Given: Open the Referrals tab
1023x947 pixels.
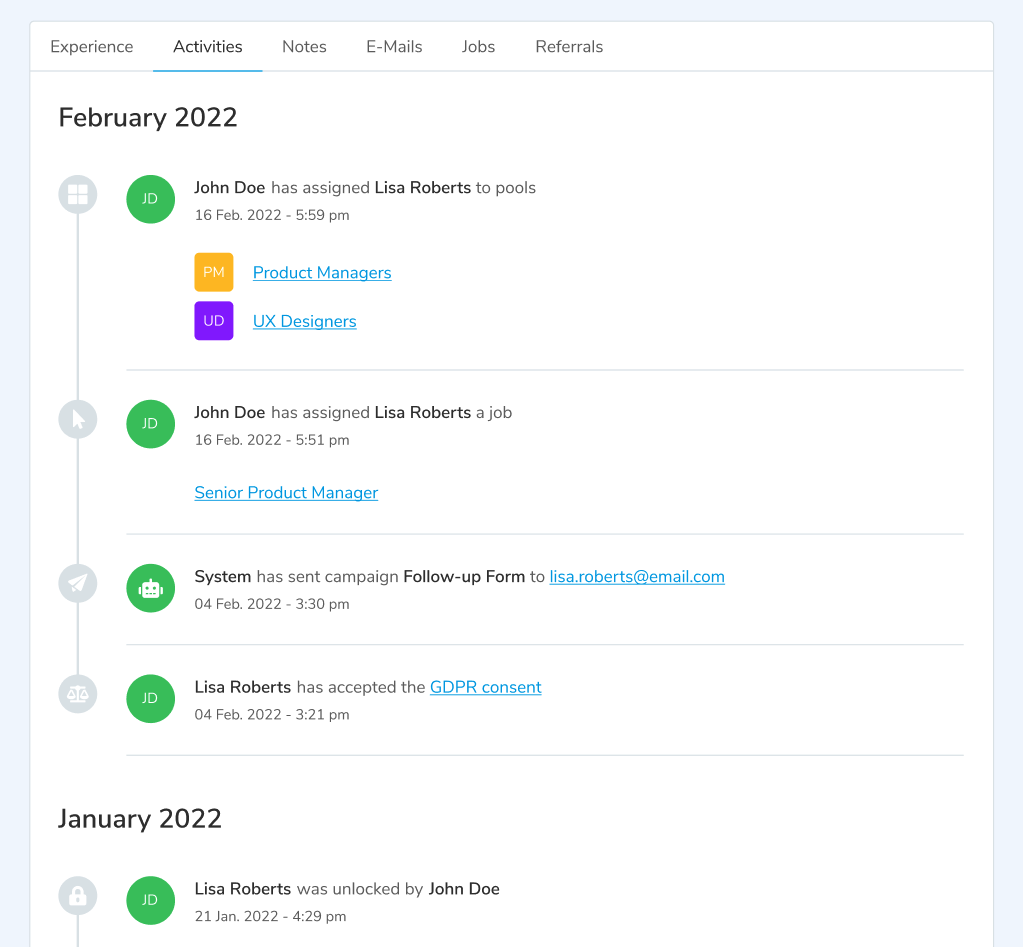Looking at the screenshot, I should [569, 47].
